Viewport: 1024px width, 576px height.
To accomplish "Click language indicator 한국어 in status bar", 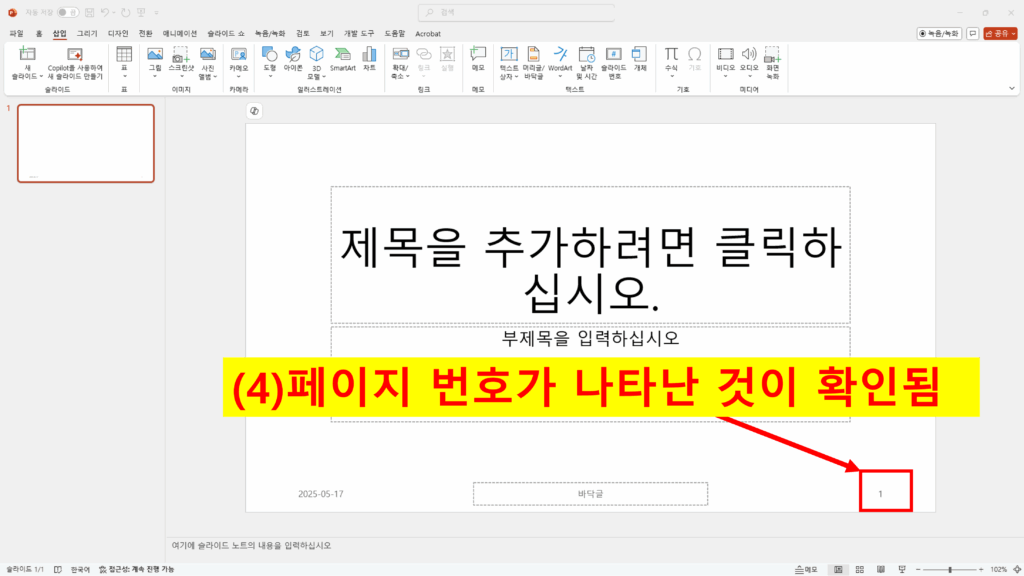I will pyautogui.click(x=80, y=569).
